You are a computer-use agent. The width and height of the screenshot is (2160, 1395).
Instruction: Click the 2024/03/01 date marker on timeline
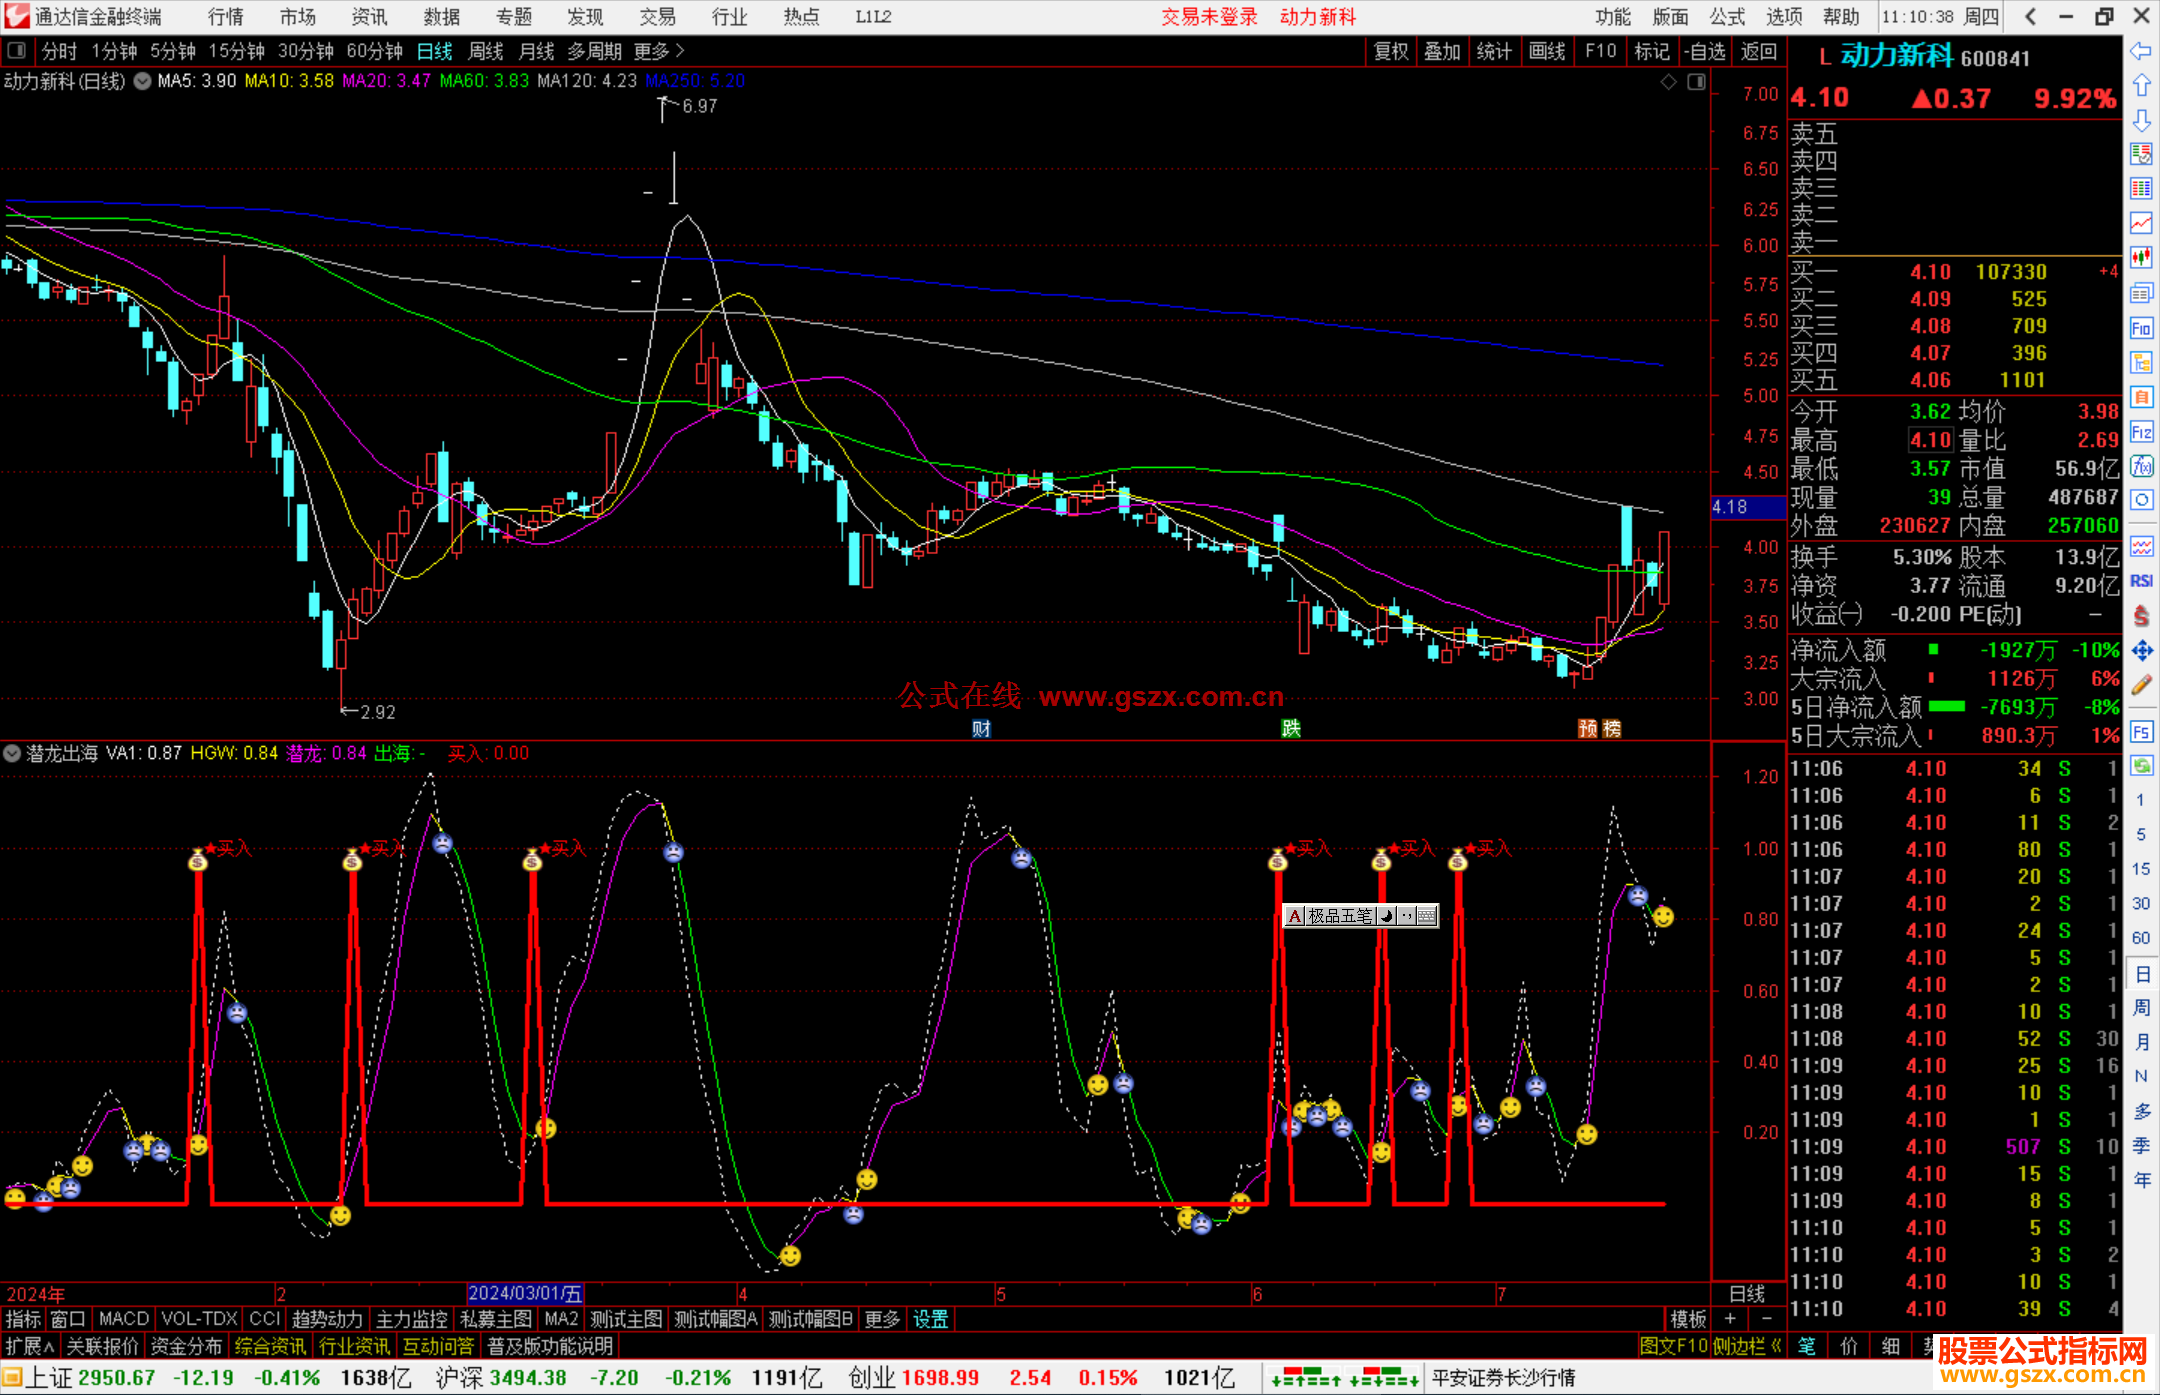coord(525,1294)
